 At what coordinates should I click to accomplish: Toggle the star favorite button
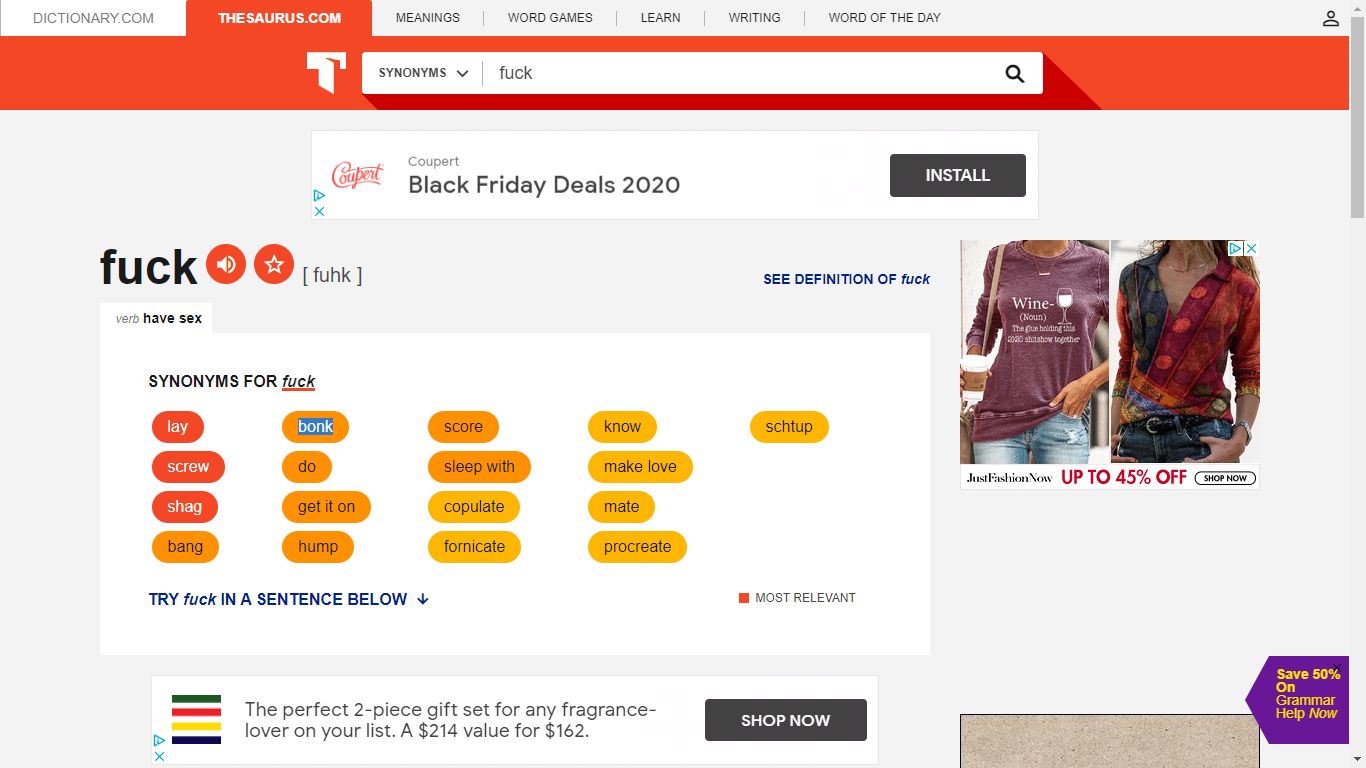pyautogui.click(x=274, y=265)
